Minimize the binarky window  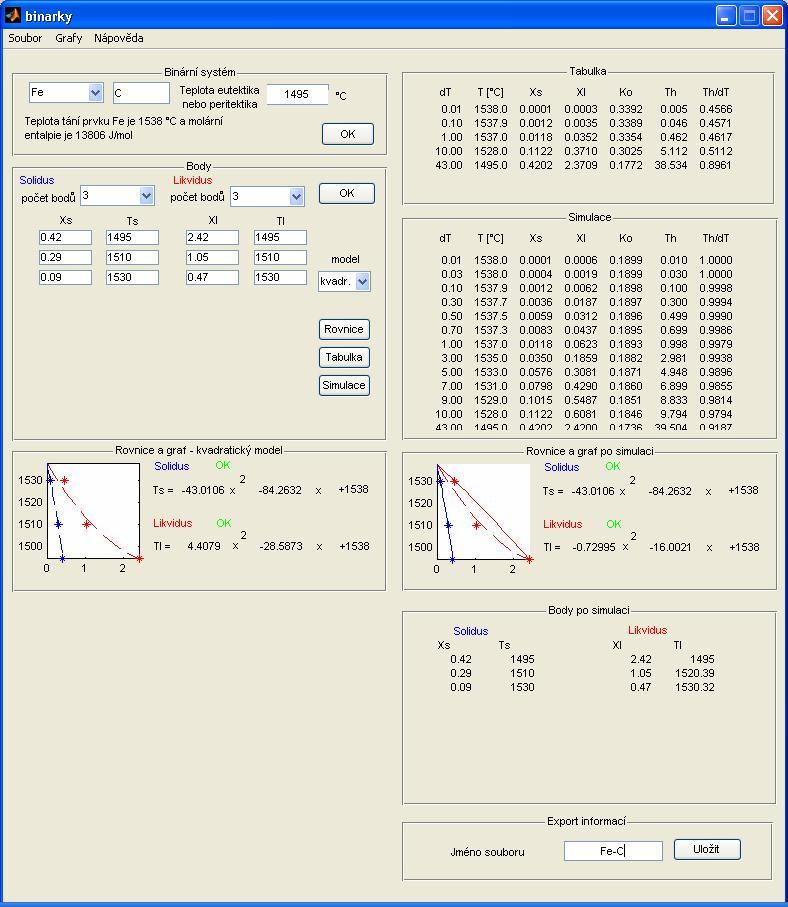(x=726, y=15)
